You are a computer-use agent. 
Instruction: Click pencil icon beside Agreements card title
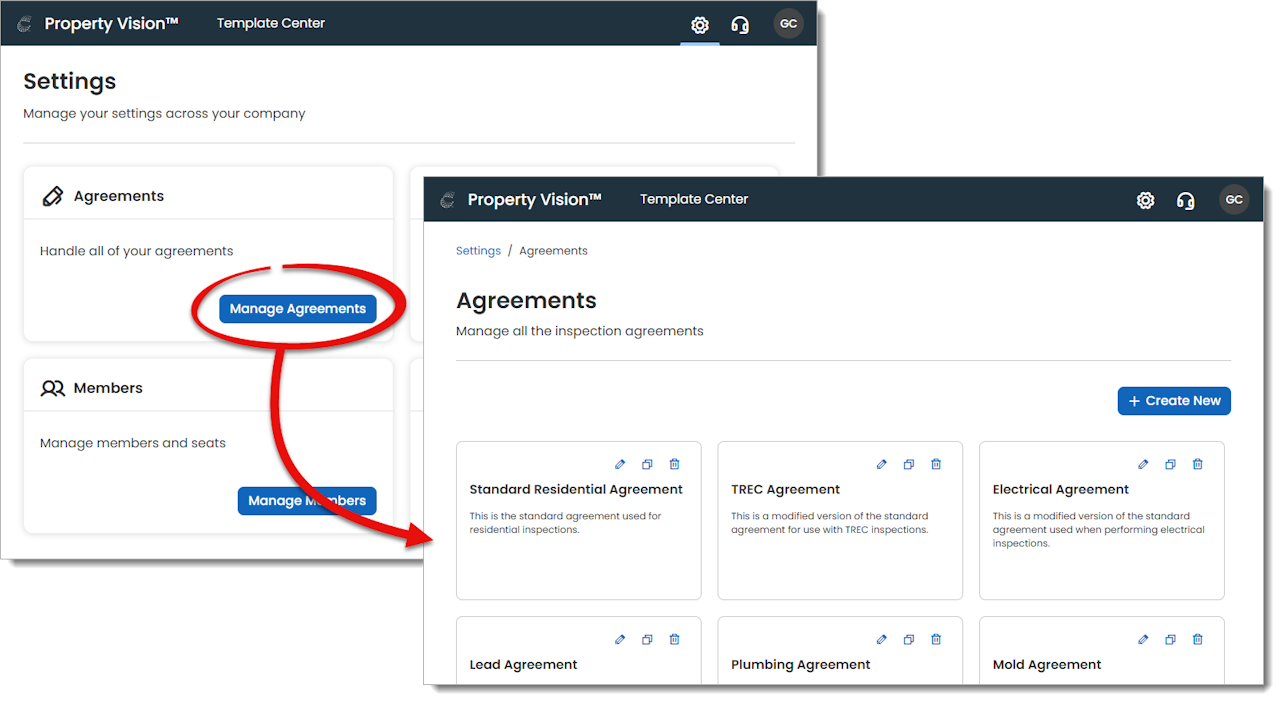[52, 196]
